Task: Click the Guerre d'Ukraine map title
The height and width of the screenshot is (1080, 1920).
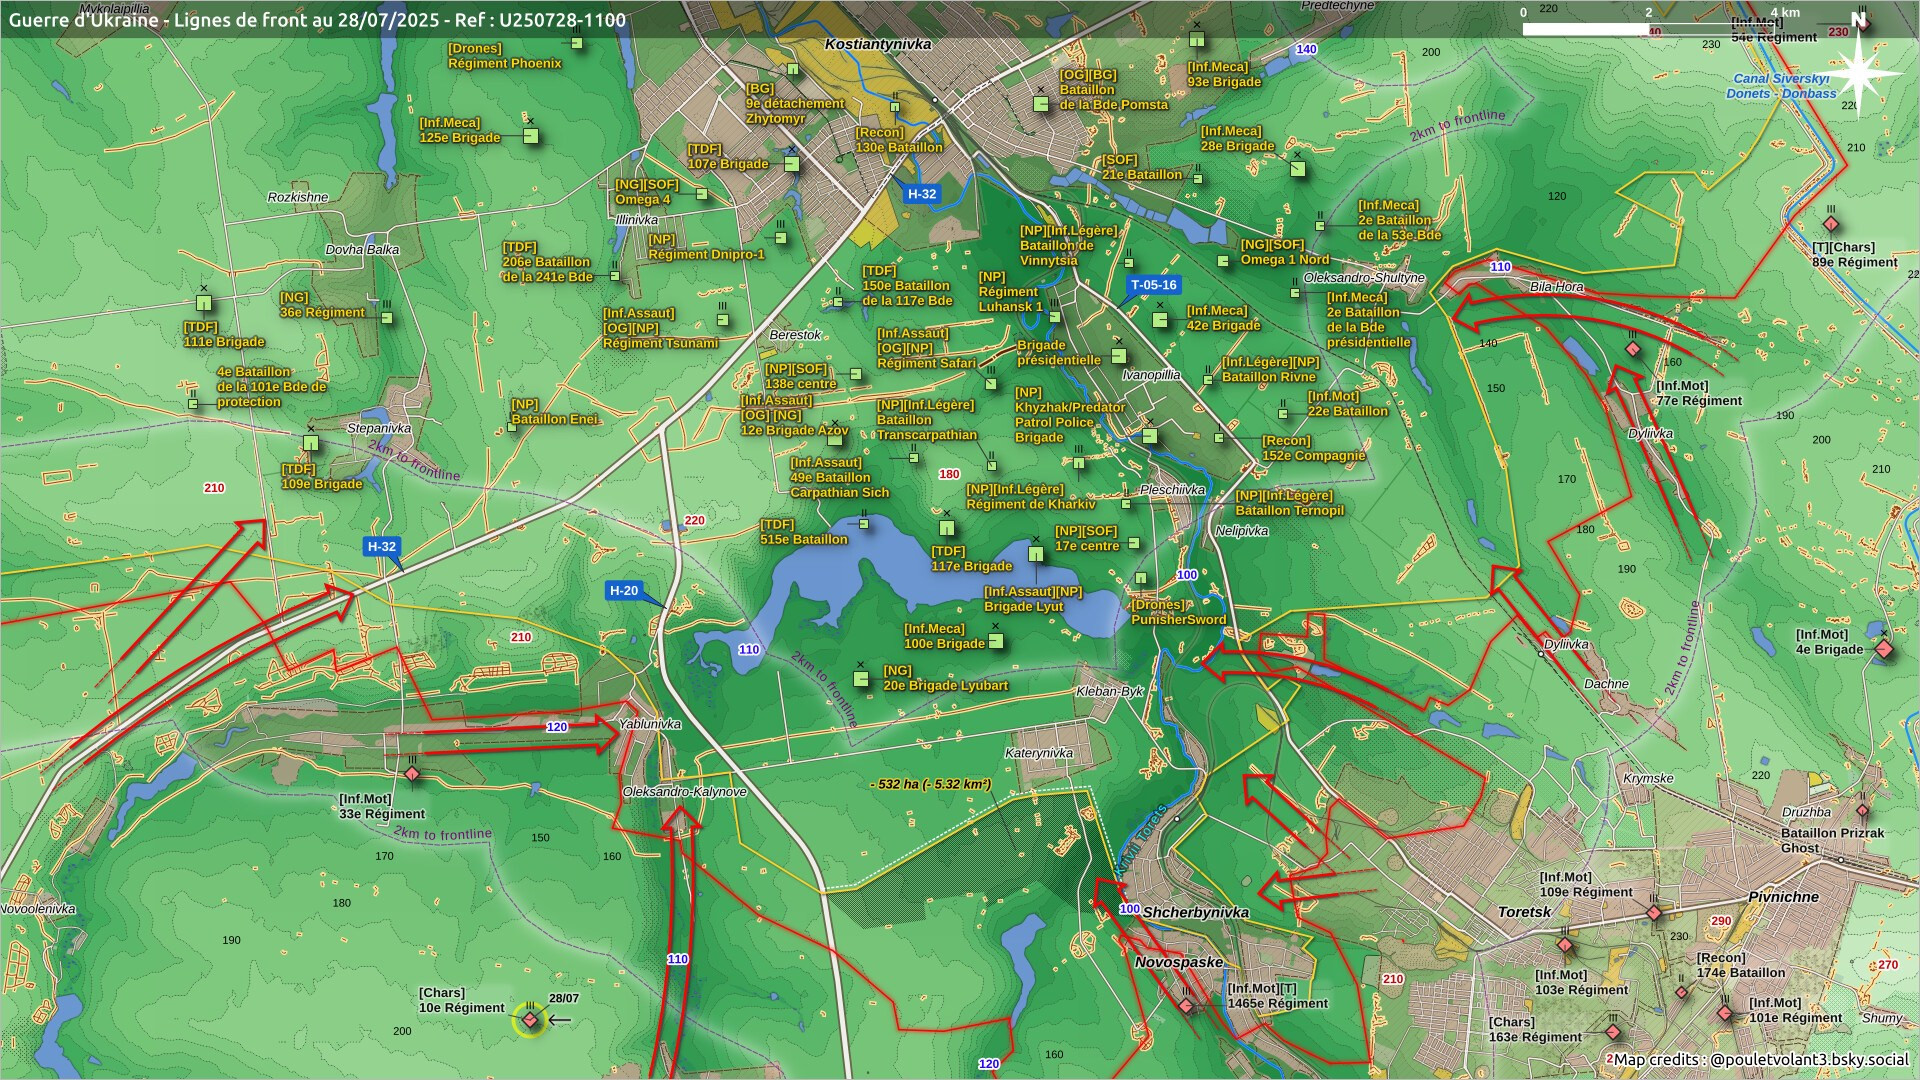Action: click(x=317, y=20)
